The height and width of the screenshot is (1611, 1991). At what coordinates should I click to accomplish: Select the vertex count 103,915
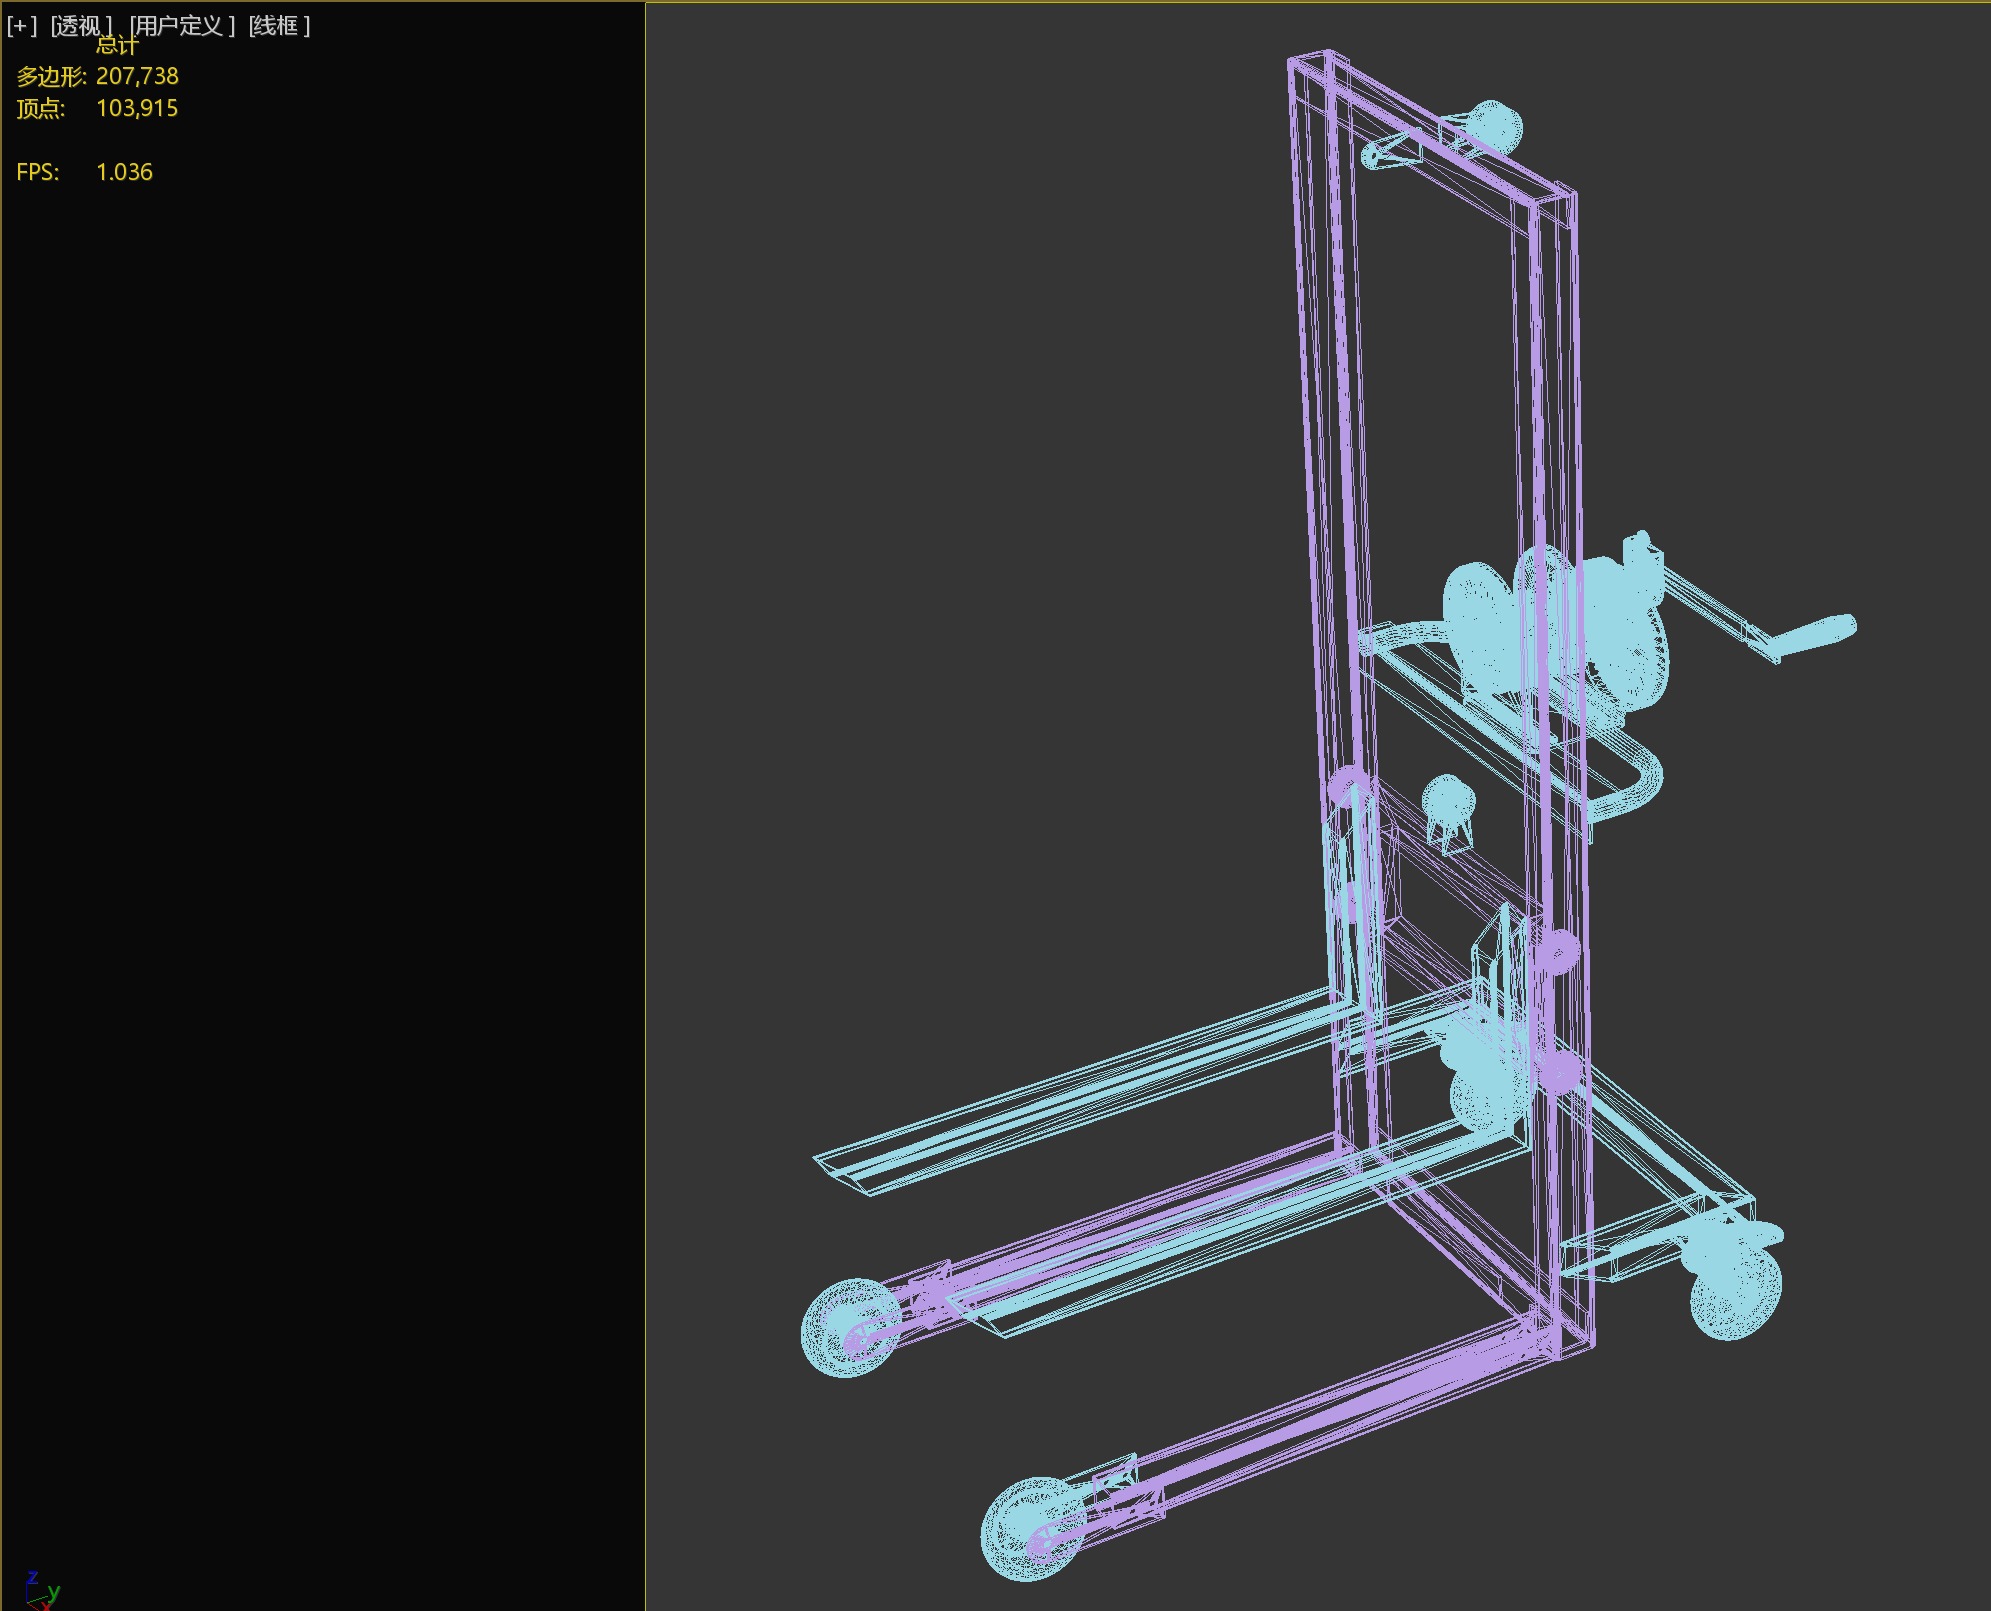click(x=137, y=108)
